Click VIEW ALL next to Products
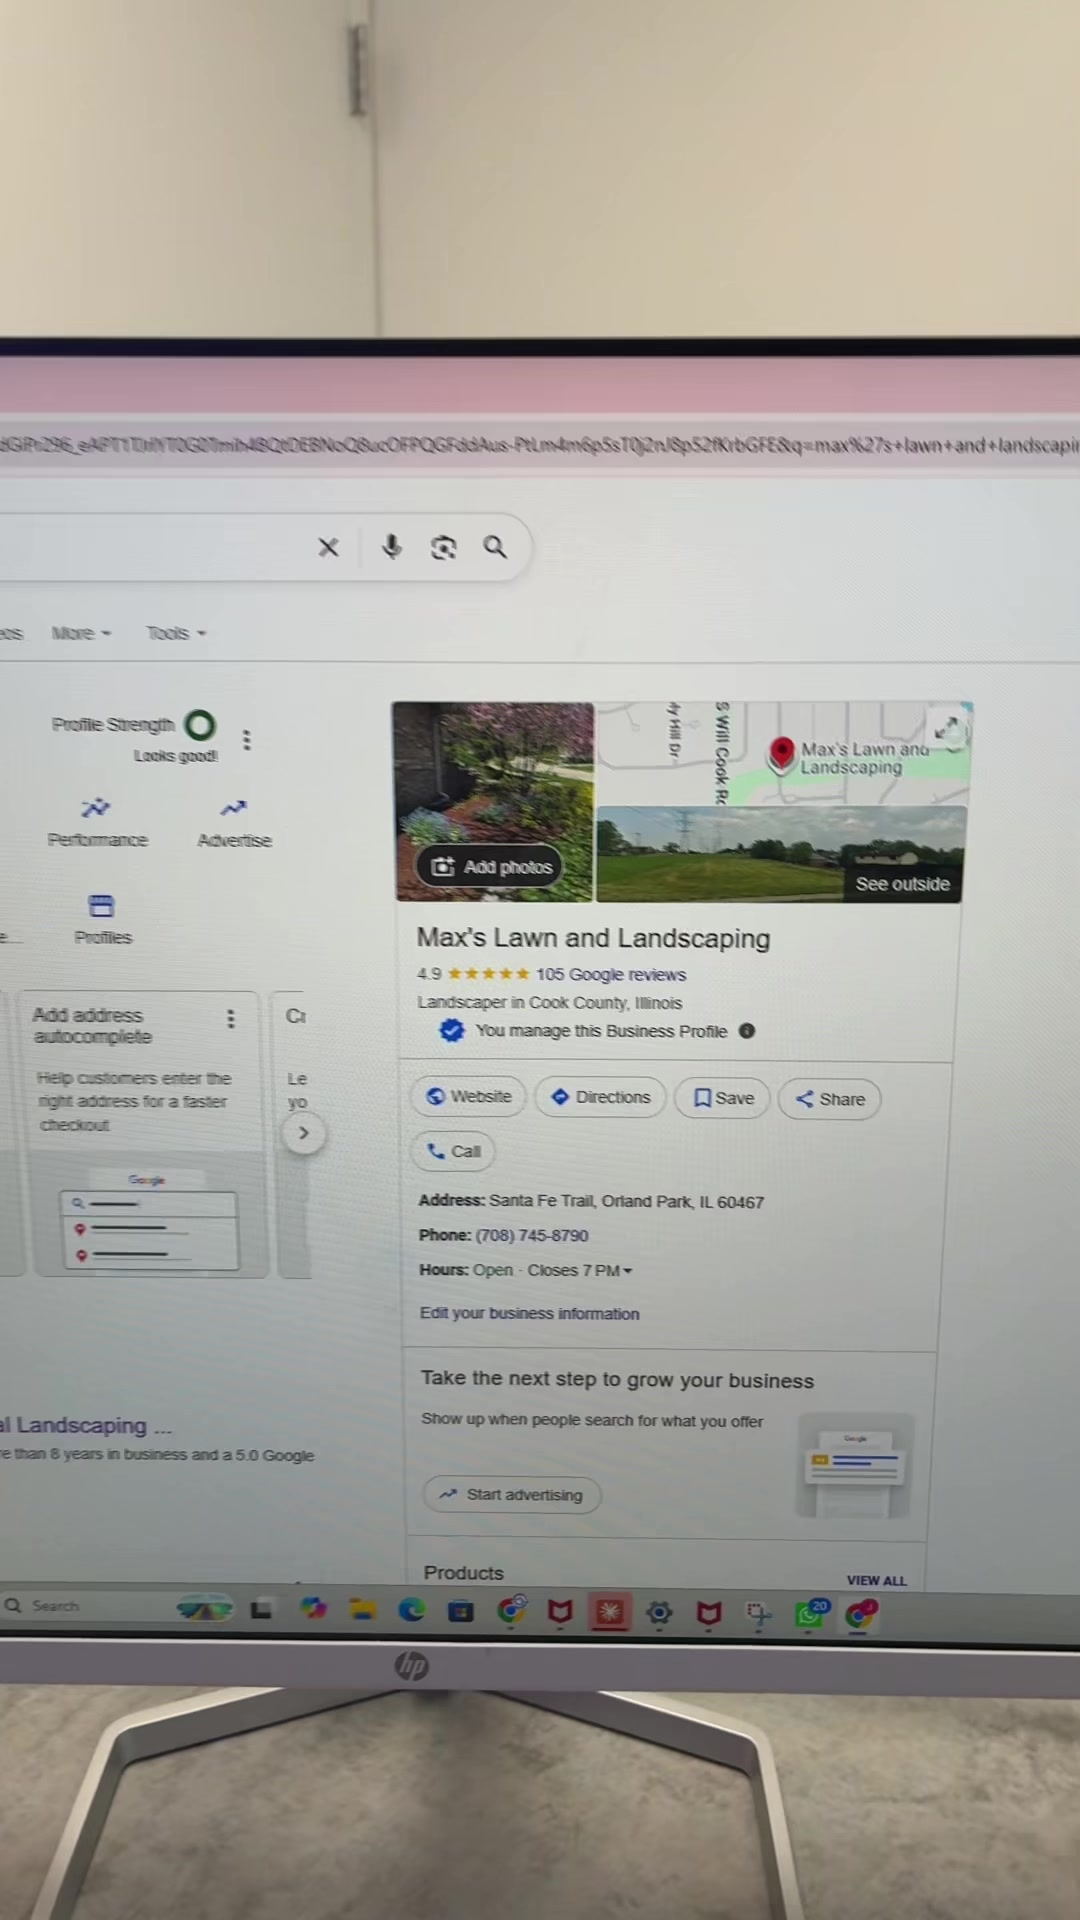The image size is (1080, 1920). click(x=876, y=1580)
